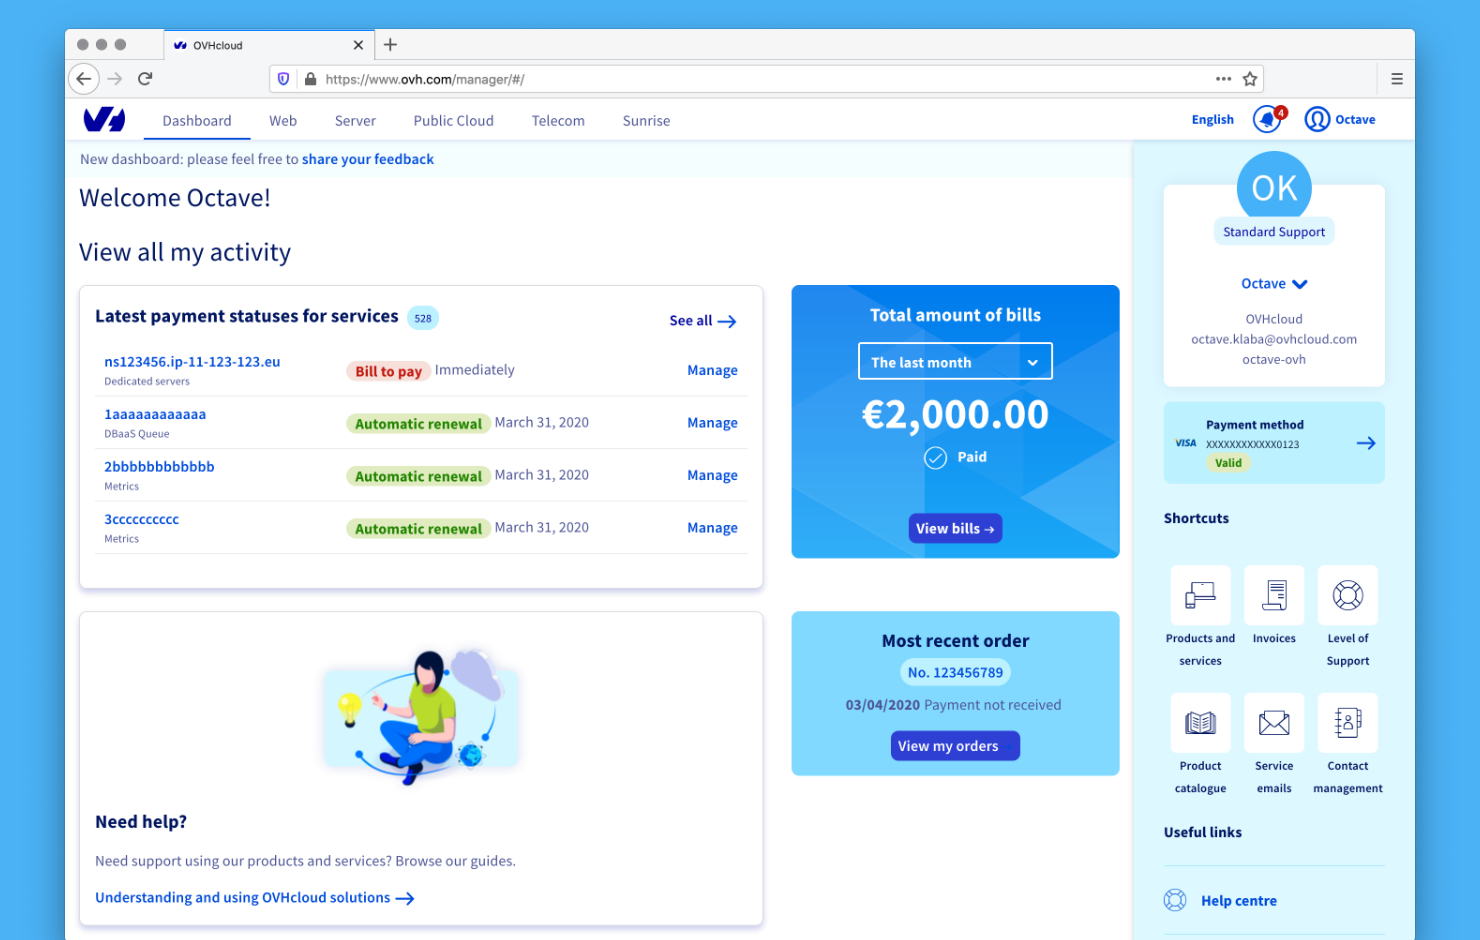
Task: Click the Valid payment status badge
Action: [x=1228, y=463]
